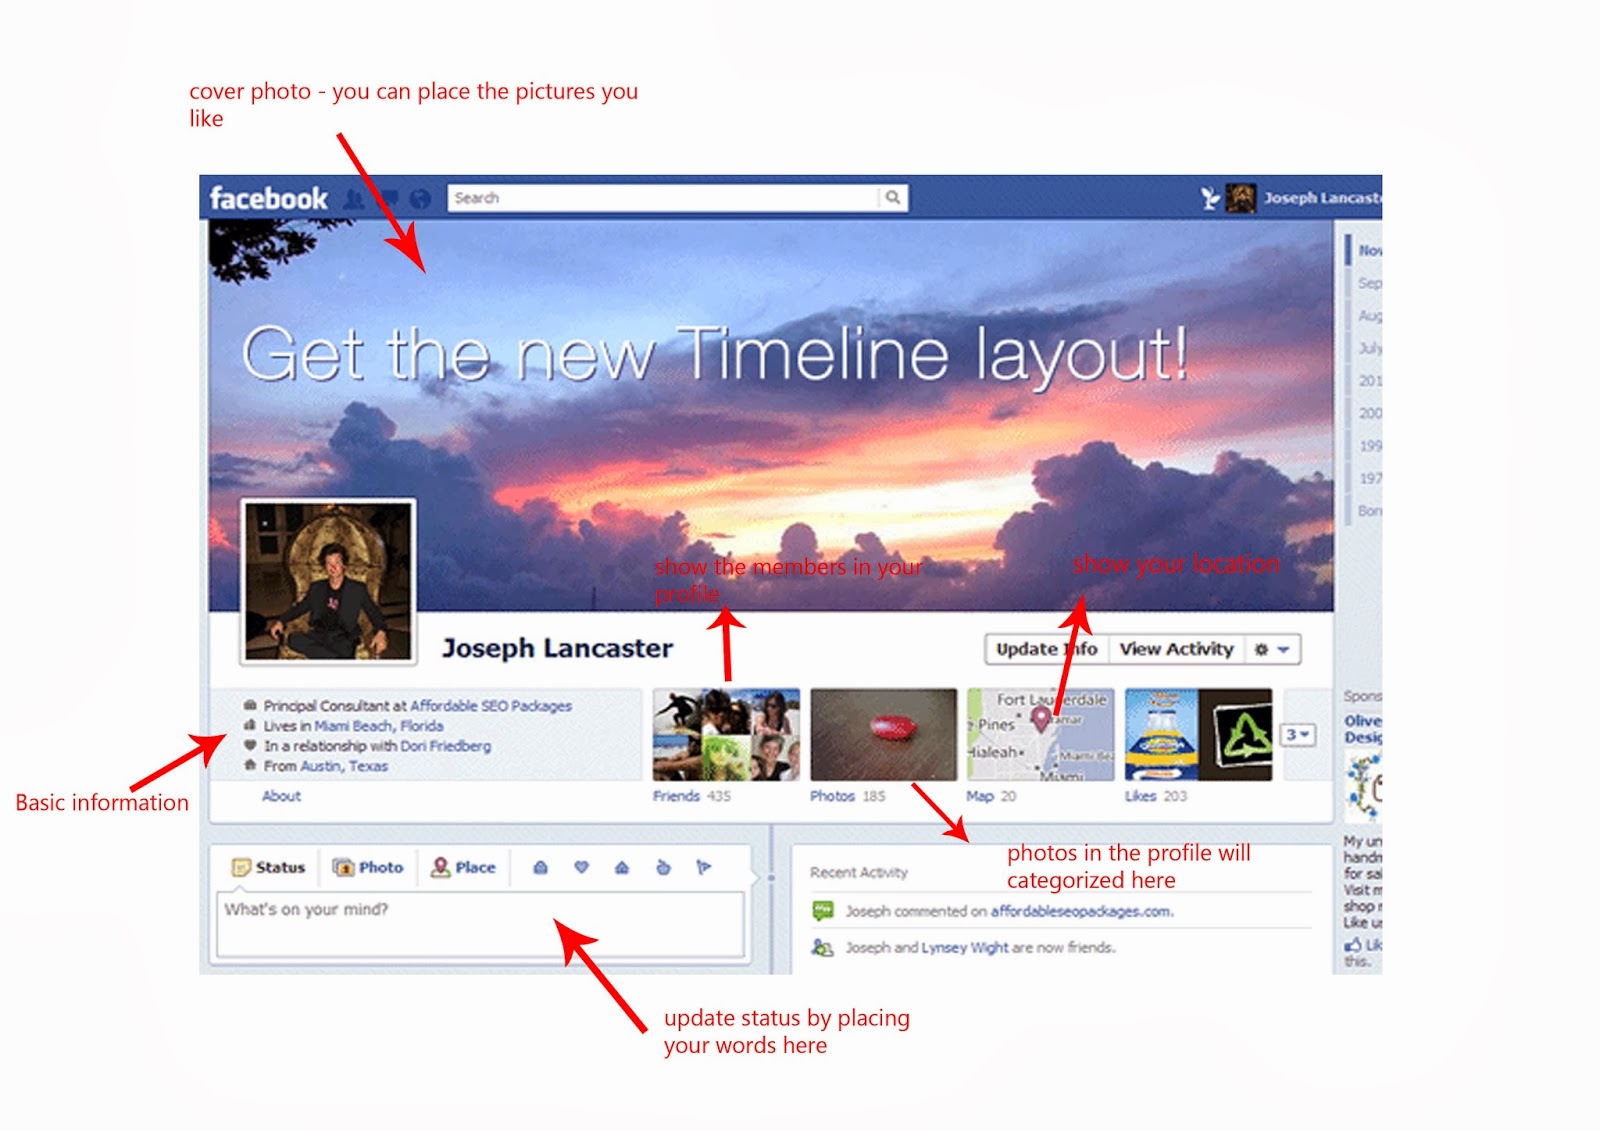Image resolution: width=1600 pixels, height=1131 pixels.
Task: Click the sponsored ad image
Action: tap(1364, 788)
